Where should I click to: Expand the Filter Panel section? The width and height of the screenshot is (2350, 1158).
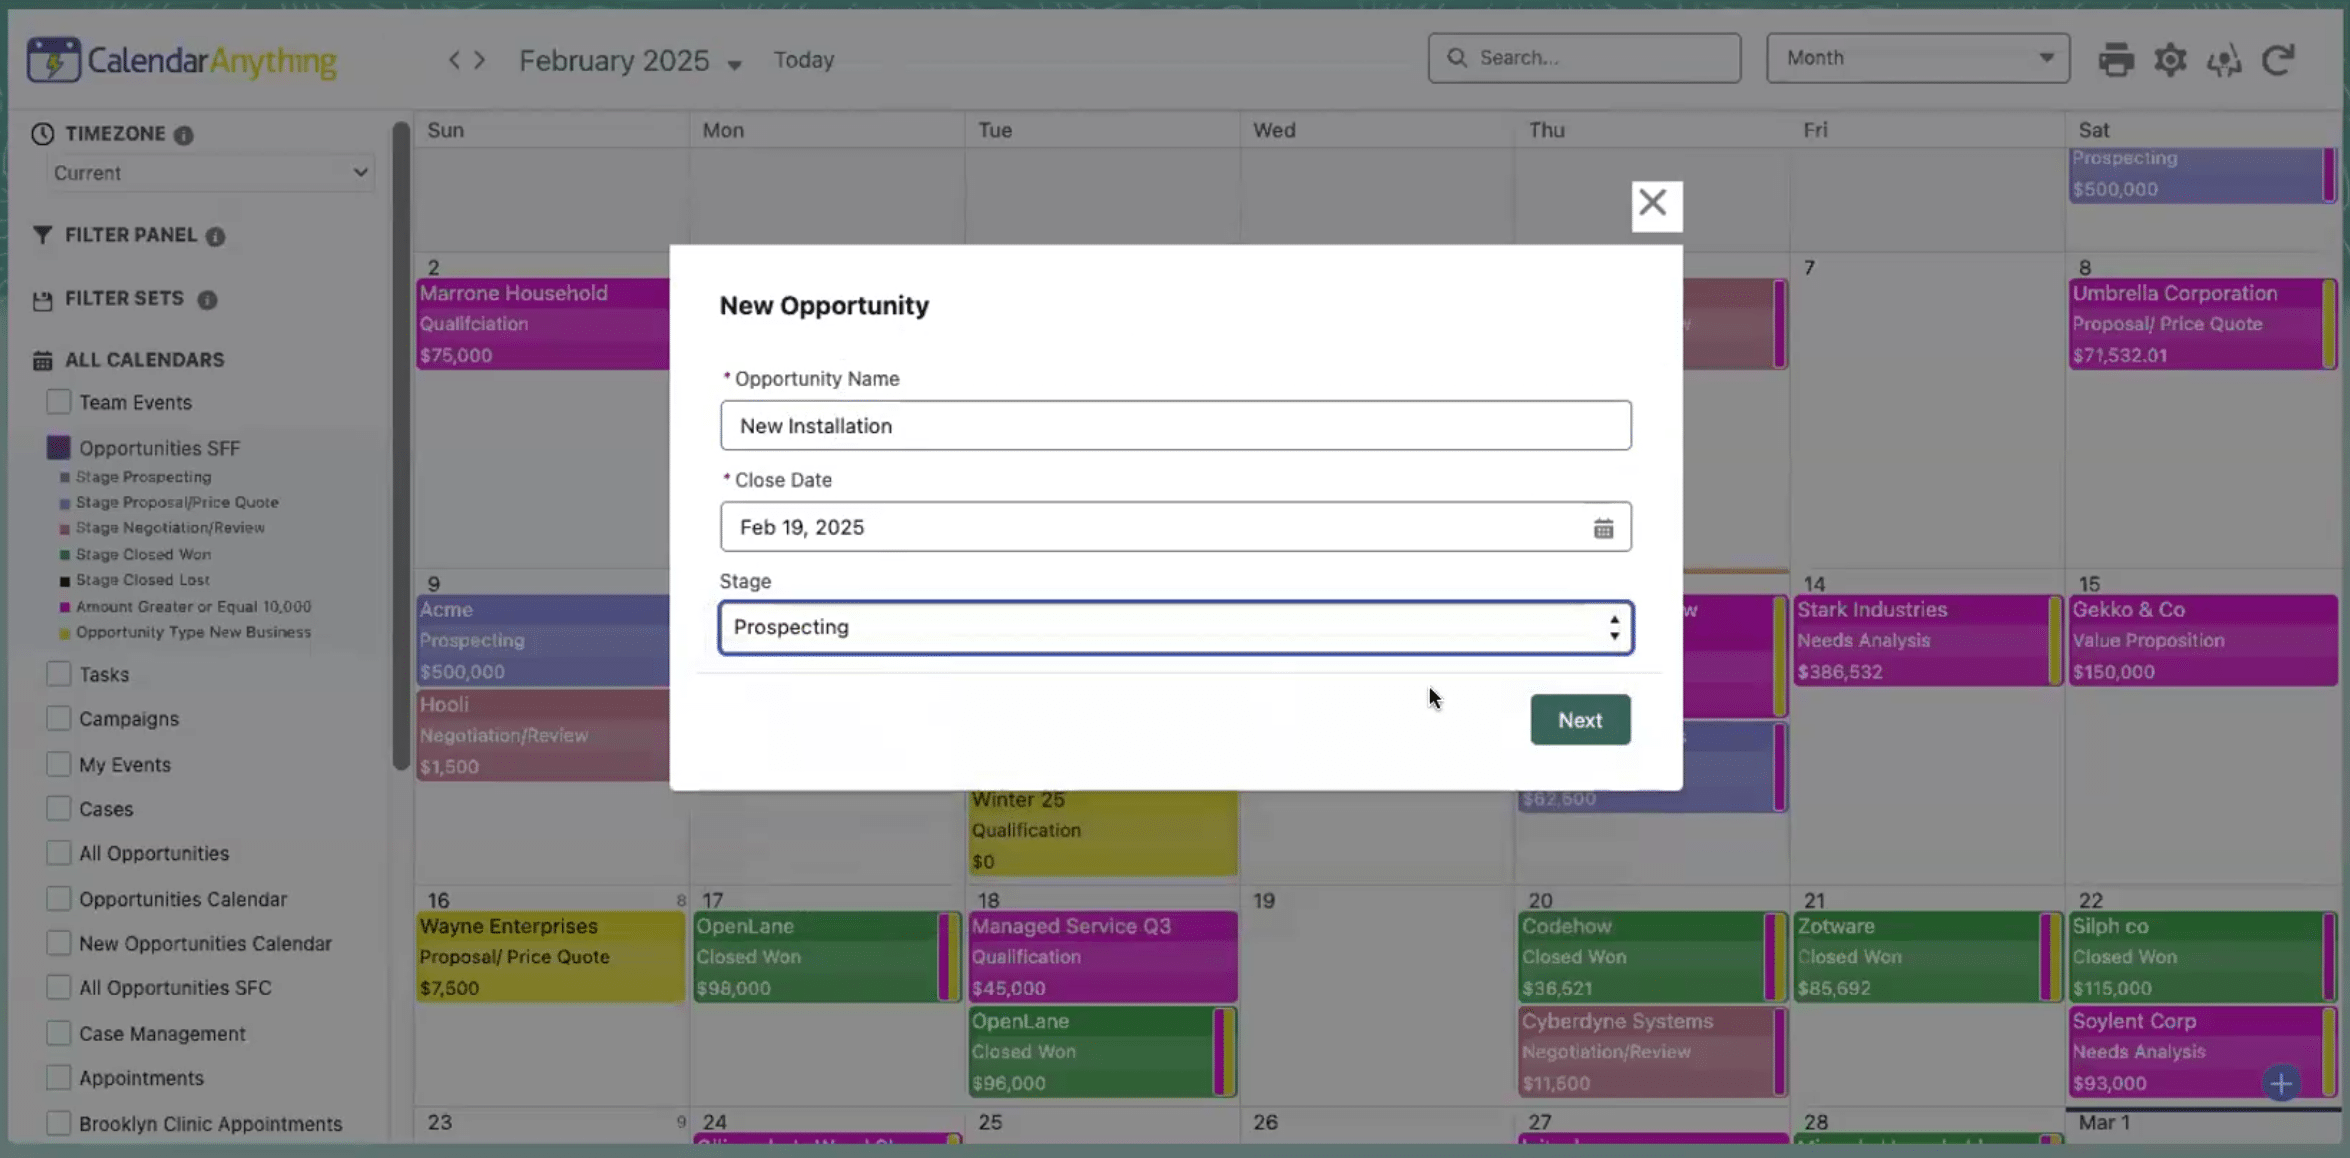[131, 235]
